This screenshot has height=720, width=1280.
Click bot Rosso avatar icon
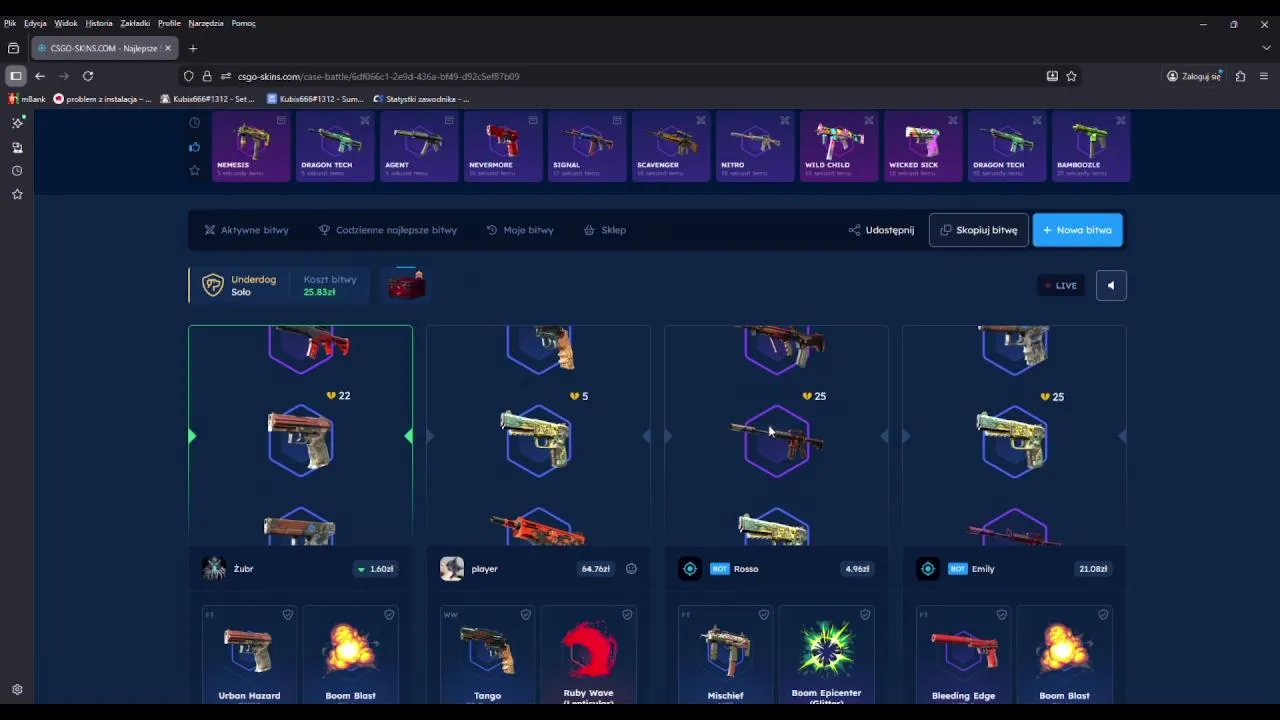tap(690, 569)
